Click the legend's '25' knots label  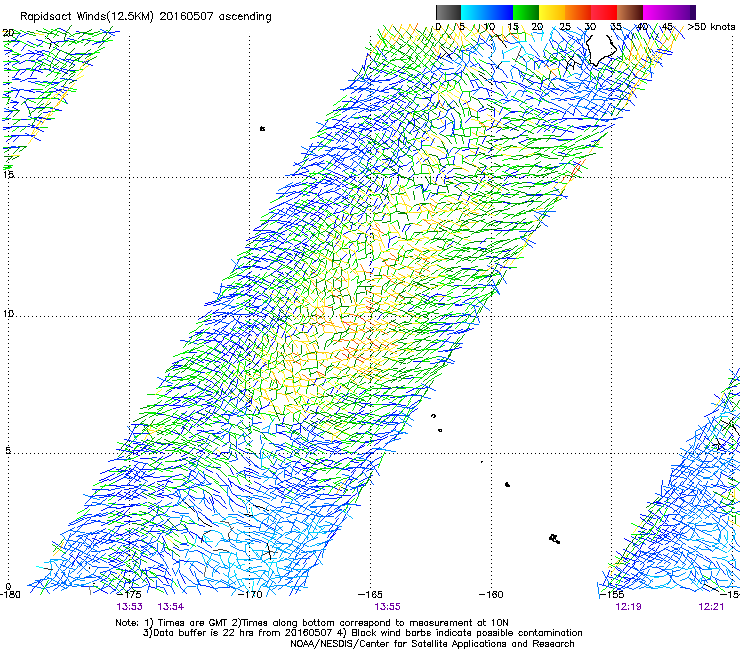point(564,27)
